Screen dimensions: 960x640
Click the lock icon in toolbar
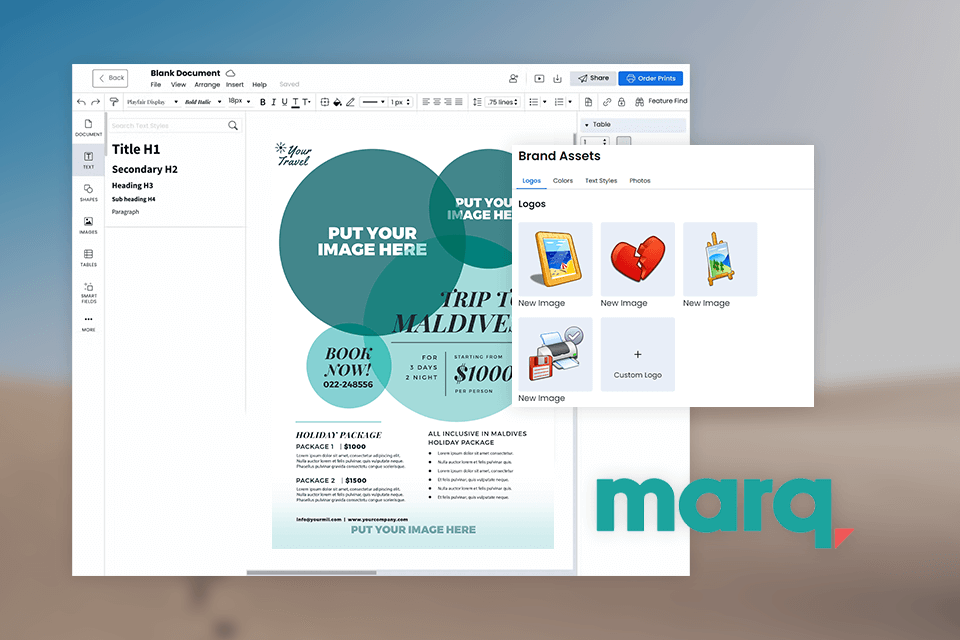[x=621, y=102]
